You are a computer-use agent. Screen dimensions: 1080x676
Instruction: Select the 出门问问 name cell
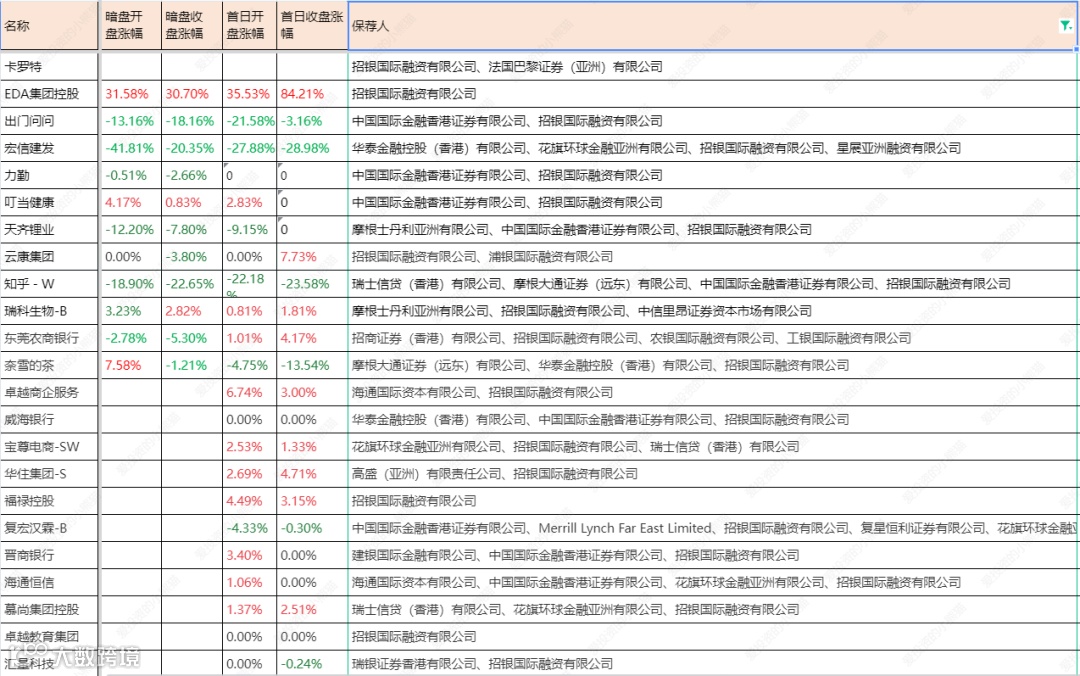tap(50, 121)
